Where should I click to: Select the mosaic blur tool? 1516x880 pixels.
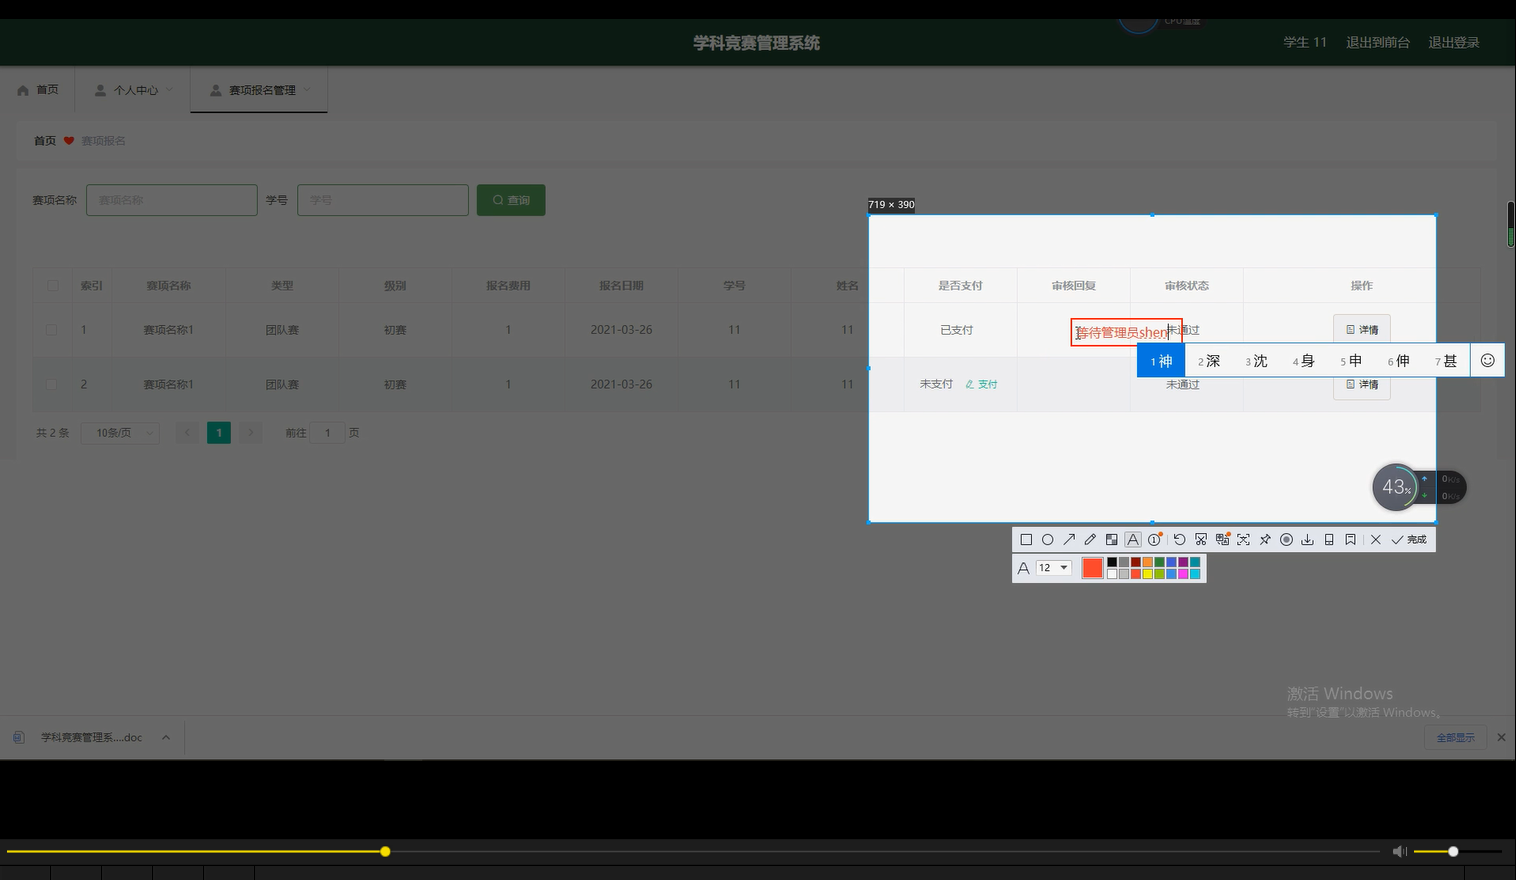1111,539
